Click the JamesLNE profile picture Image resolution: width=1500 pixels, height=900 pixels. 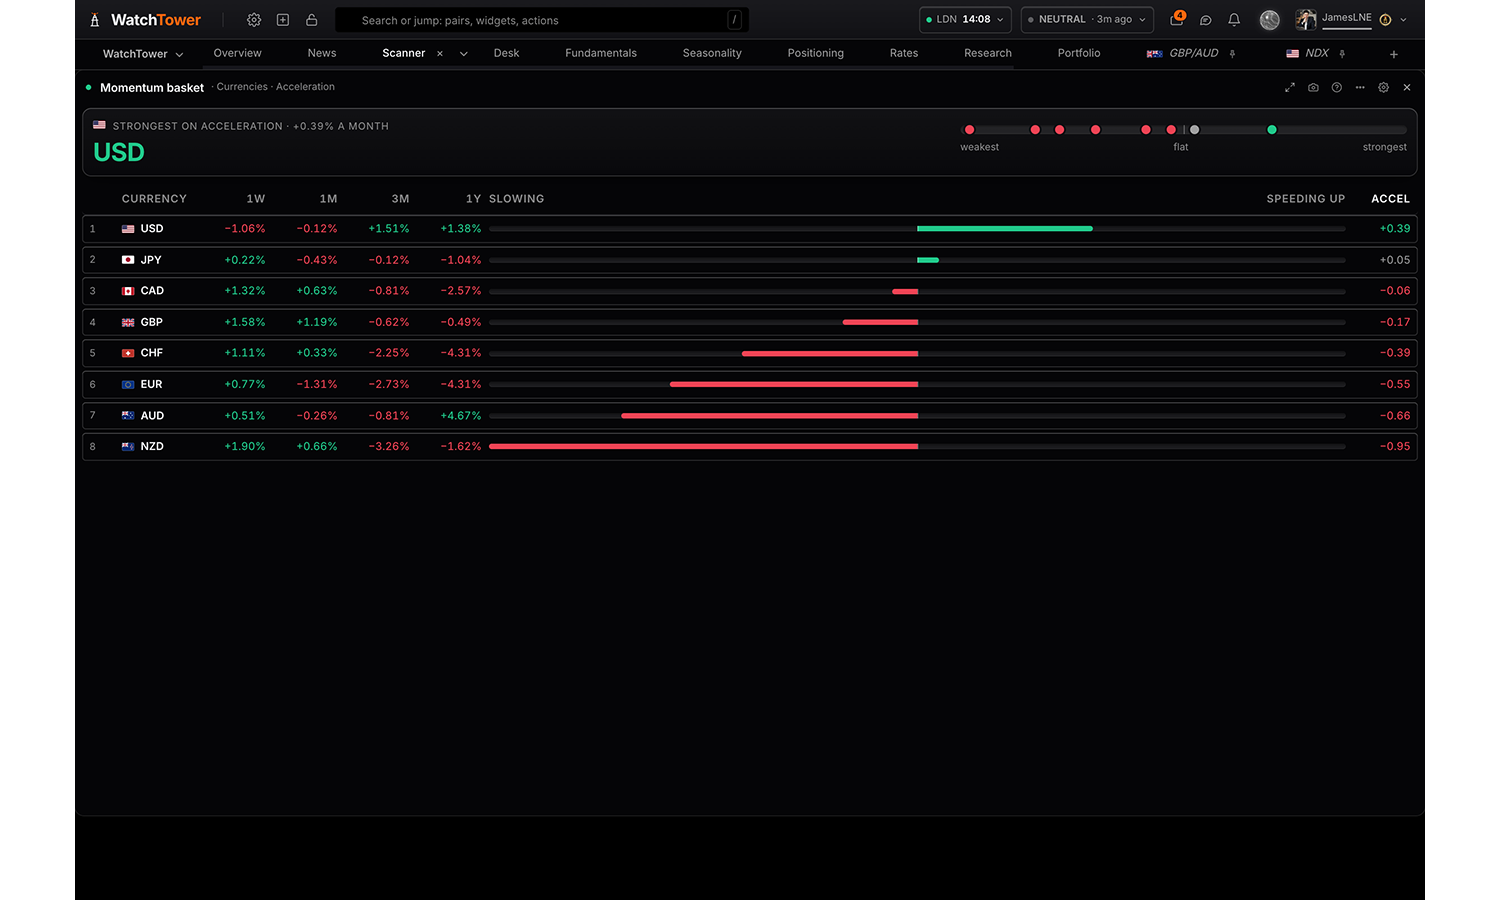1306,20
